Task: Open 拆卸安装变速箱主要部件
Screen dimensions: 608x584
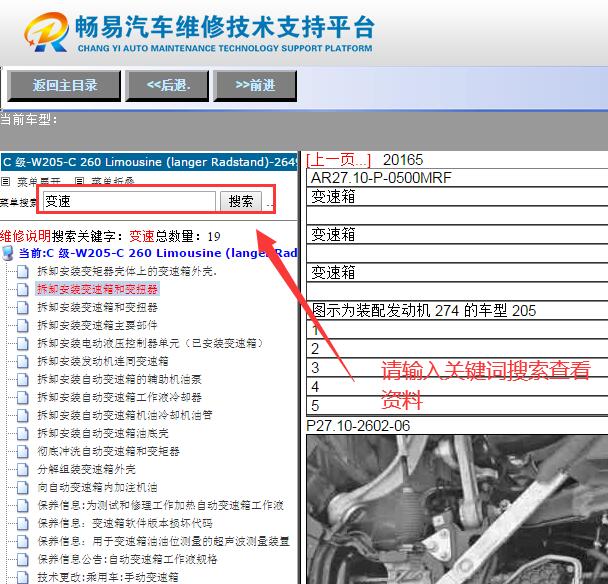Action: pos(98,325)
